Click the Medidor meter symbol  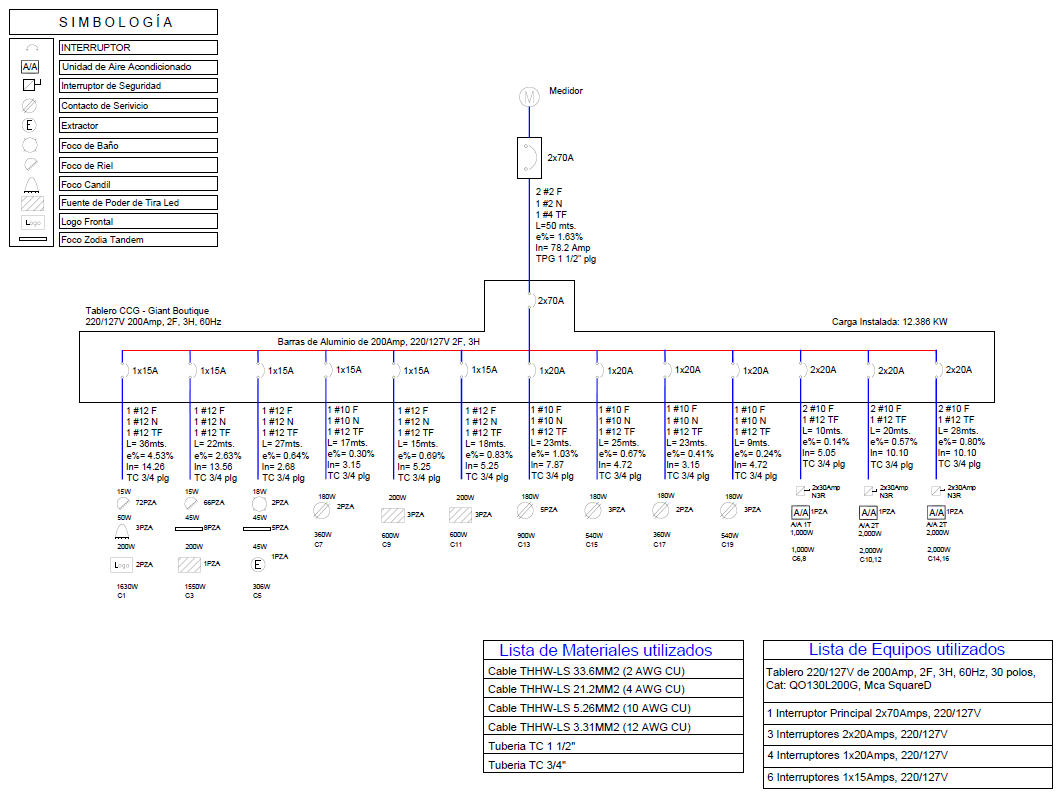528,97
